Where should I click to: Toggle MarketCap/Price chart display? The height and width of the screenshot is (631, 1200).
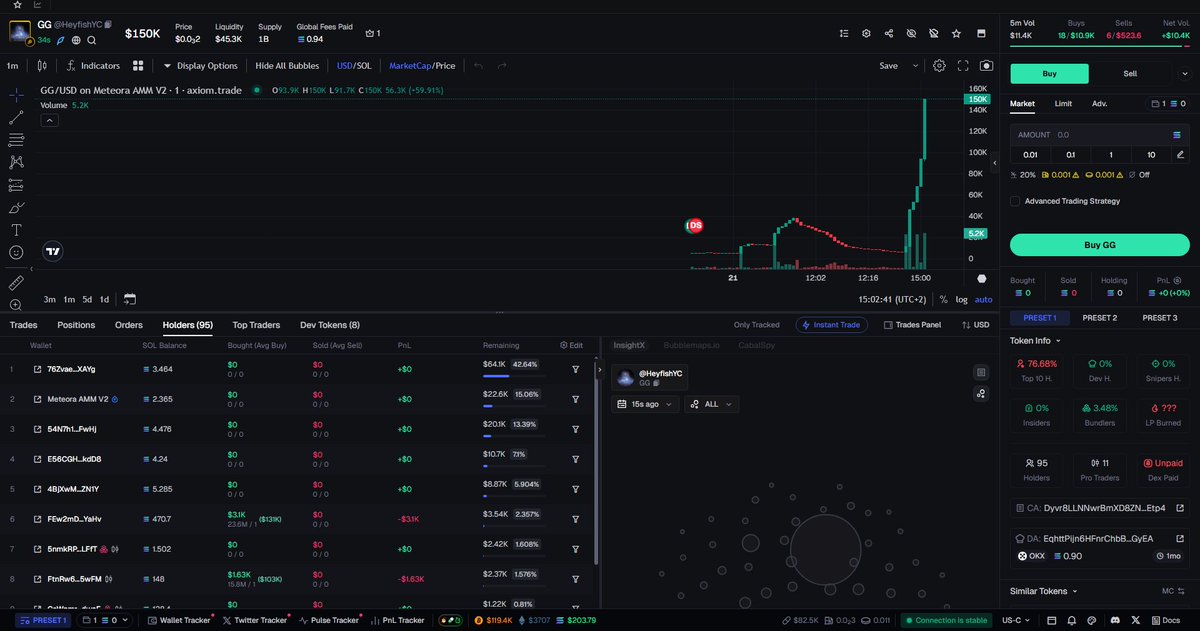coord(422,66)
